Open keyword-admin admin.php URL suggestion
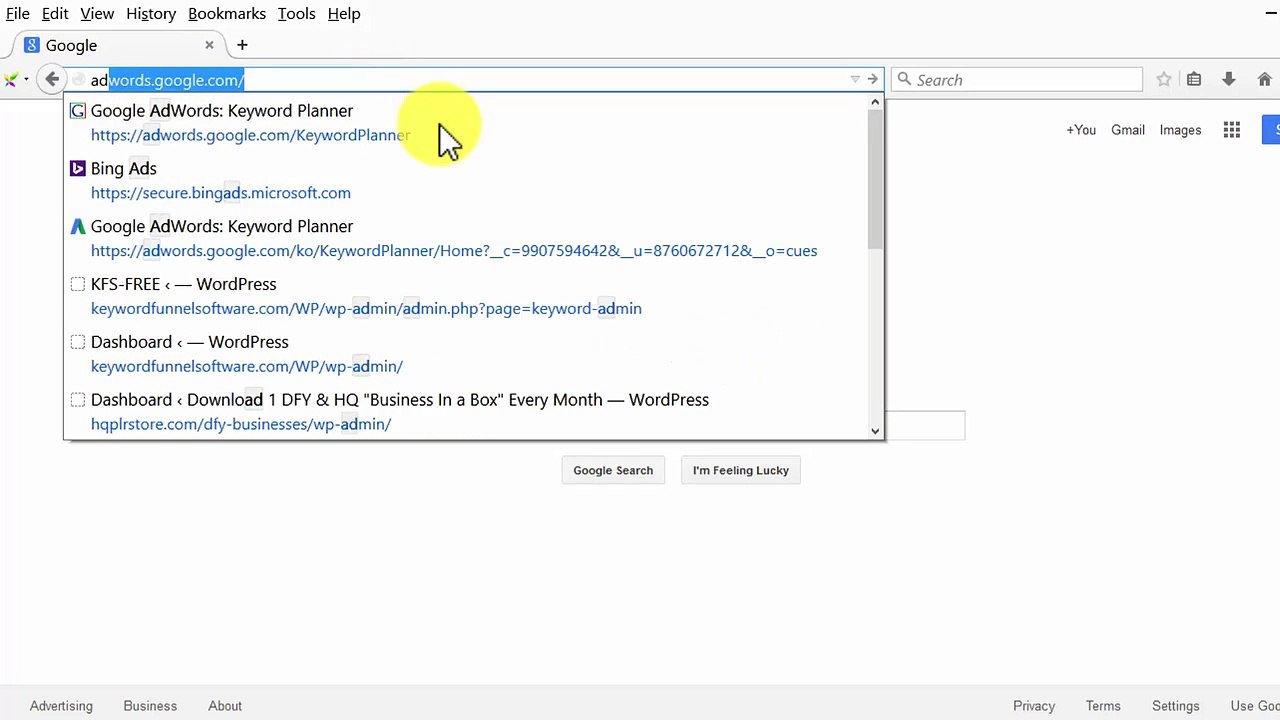 366,309
